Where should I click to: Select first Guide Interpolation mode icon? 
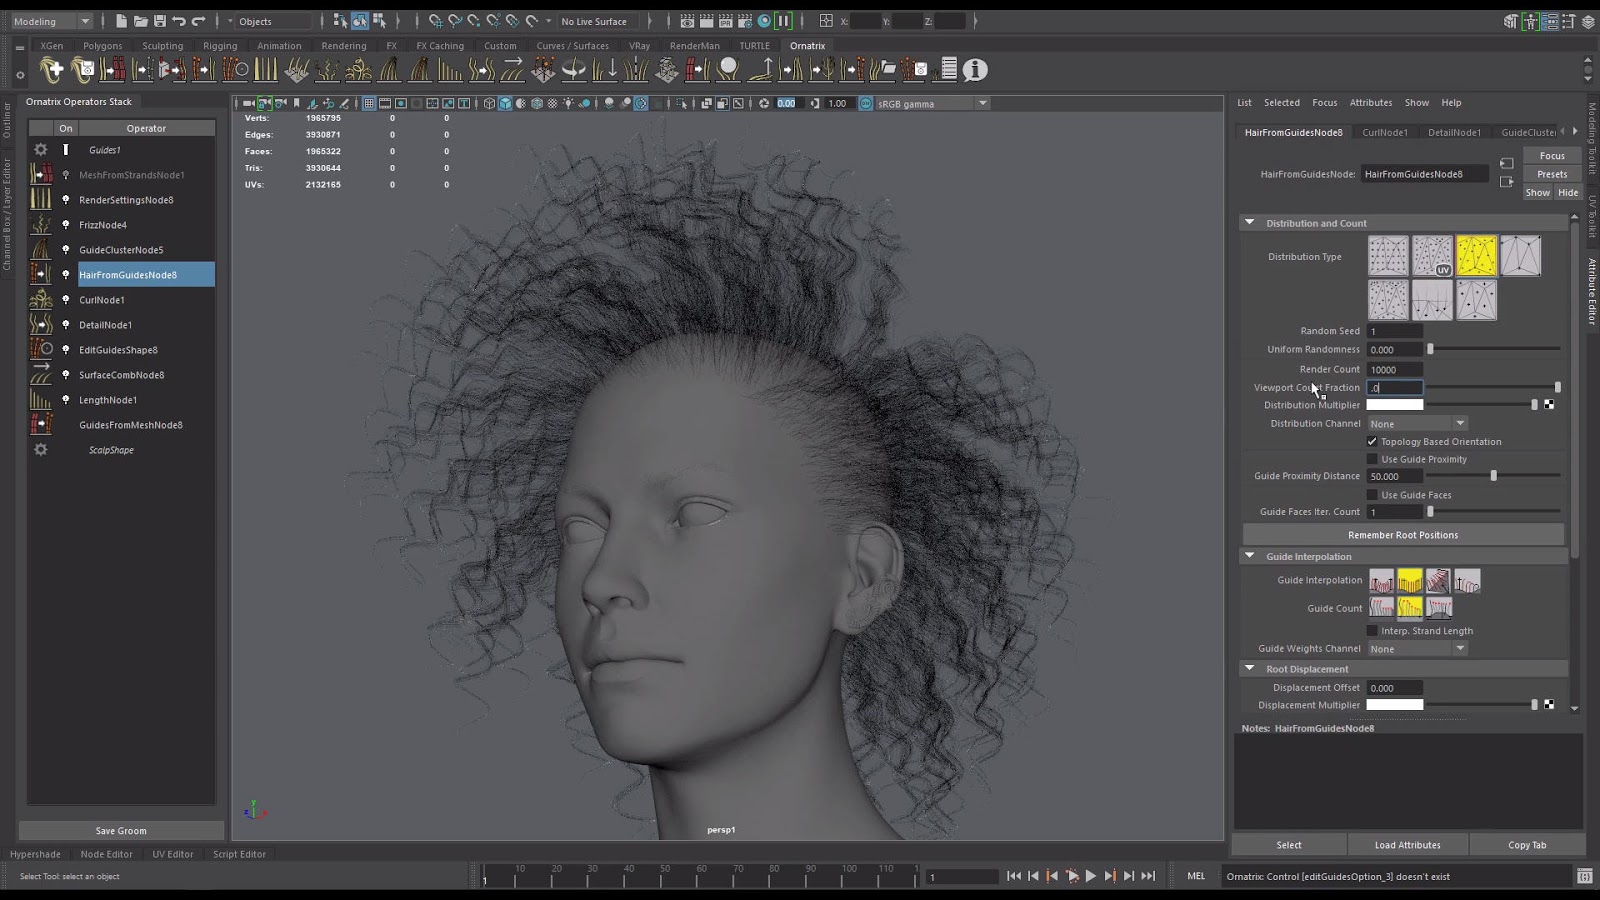[1381, 581]
